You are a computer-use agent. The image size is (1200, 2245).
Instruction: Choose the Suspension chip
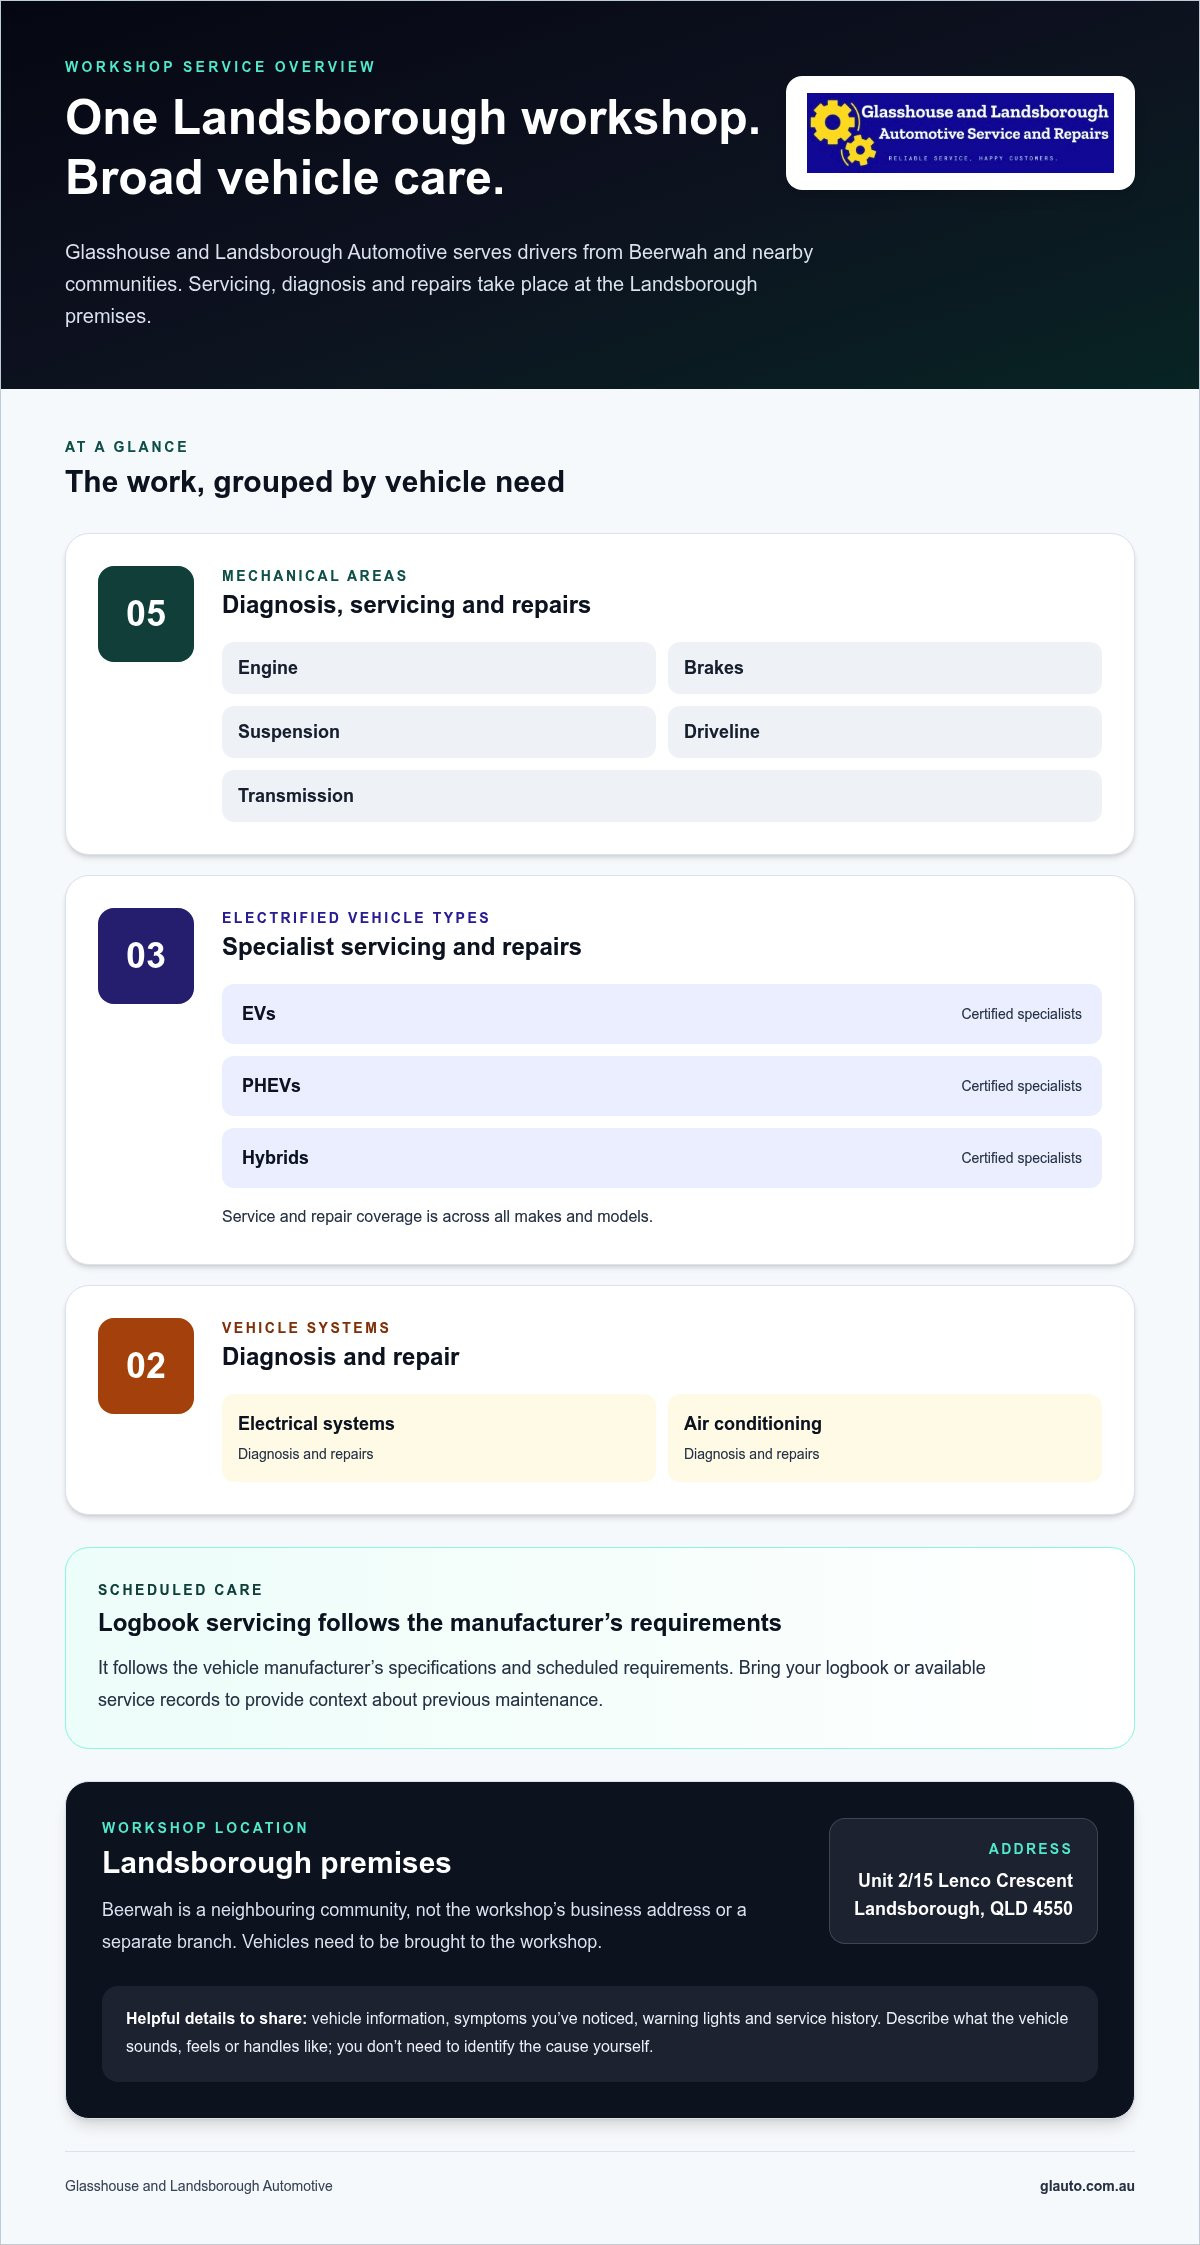(x=439, y=732)
